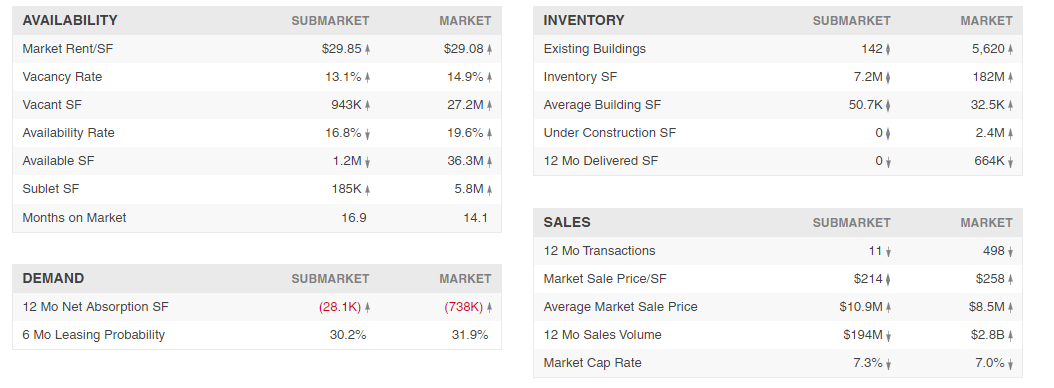The width and height of the screenshot is (1054, 388).
Task: Click the arrow beside red (28.1K) net absorption
Action: pyautogui.click(x=368, y=307)
